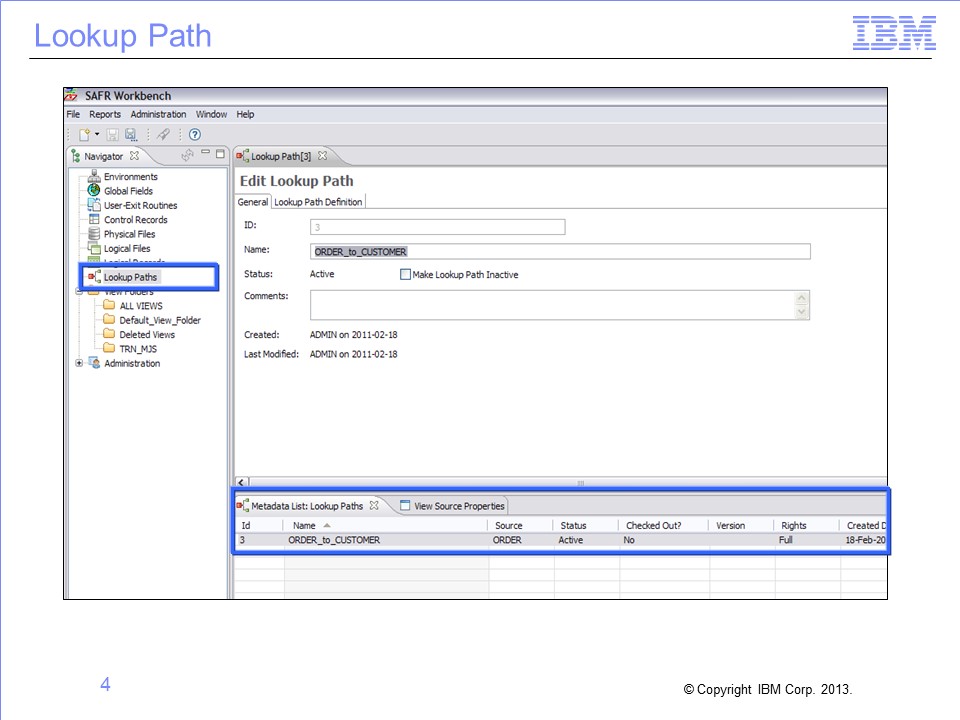Click the pin toolbar icon left of Help
This screenshot has width=960, height=720.
pos(163,135)
